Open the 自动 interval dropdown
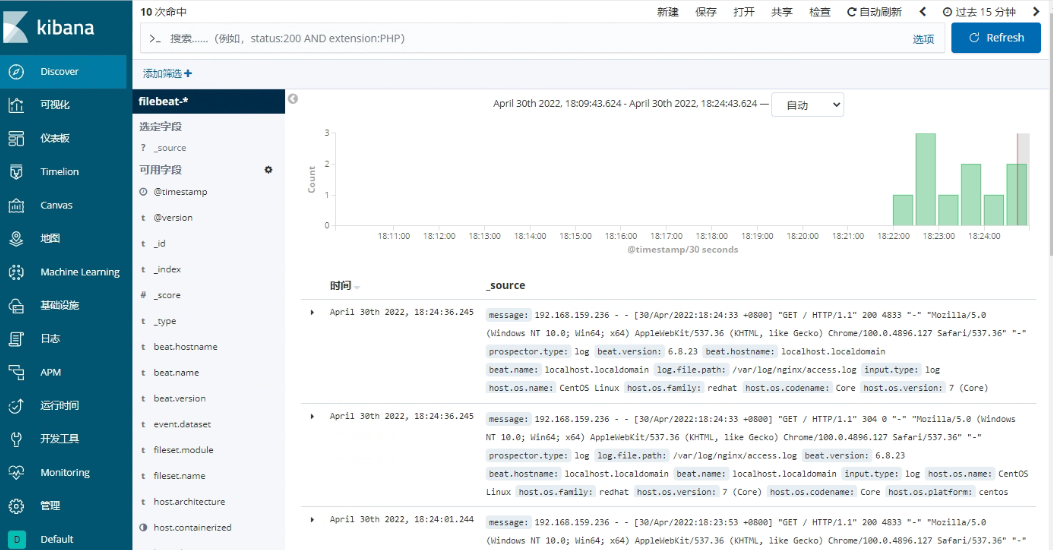The image size is (1053, 550). 807,105
